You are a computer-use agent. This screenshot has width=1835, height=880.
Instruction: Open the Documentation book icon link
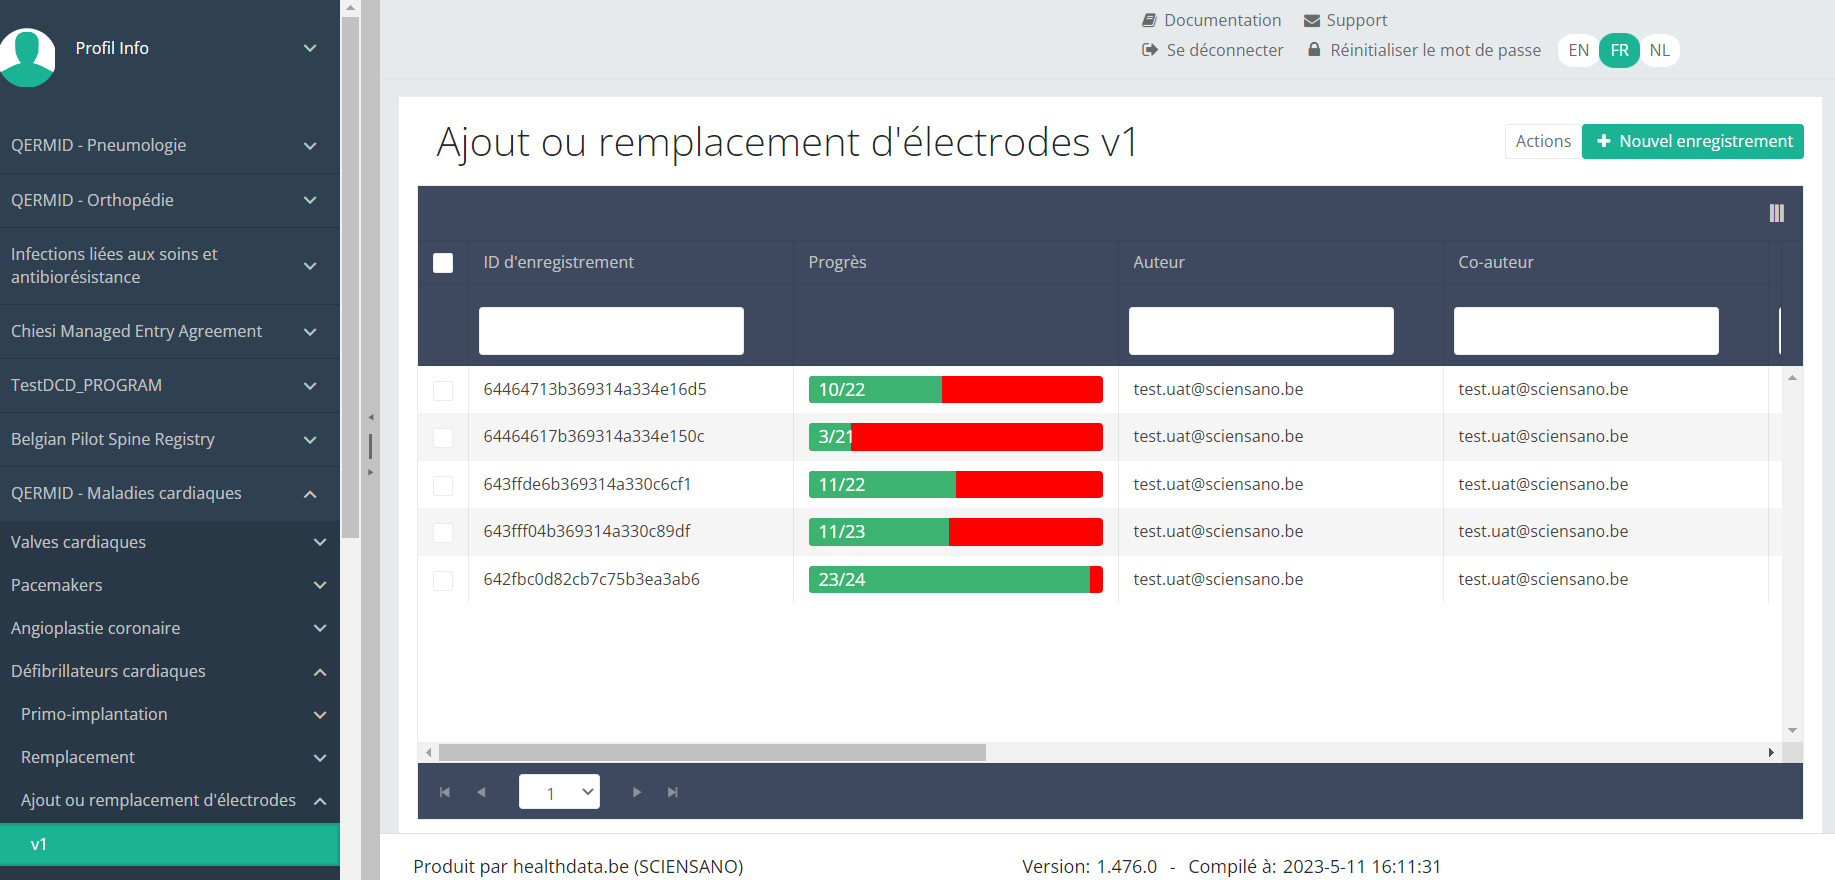(1149, 20)
